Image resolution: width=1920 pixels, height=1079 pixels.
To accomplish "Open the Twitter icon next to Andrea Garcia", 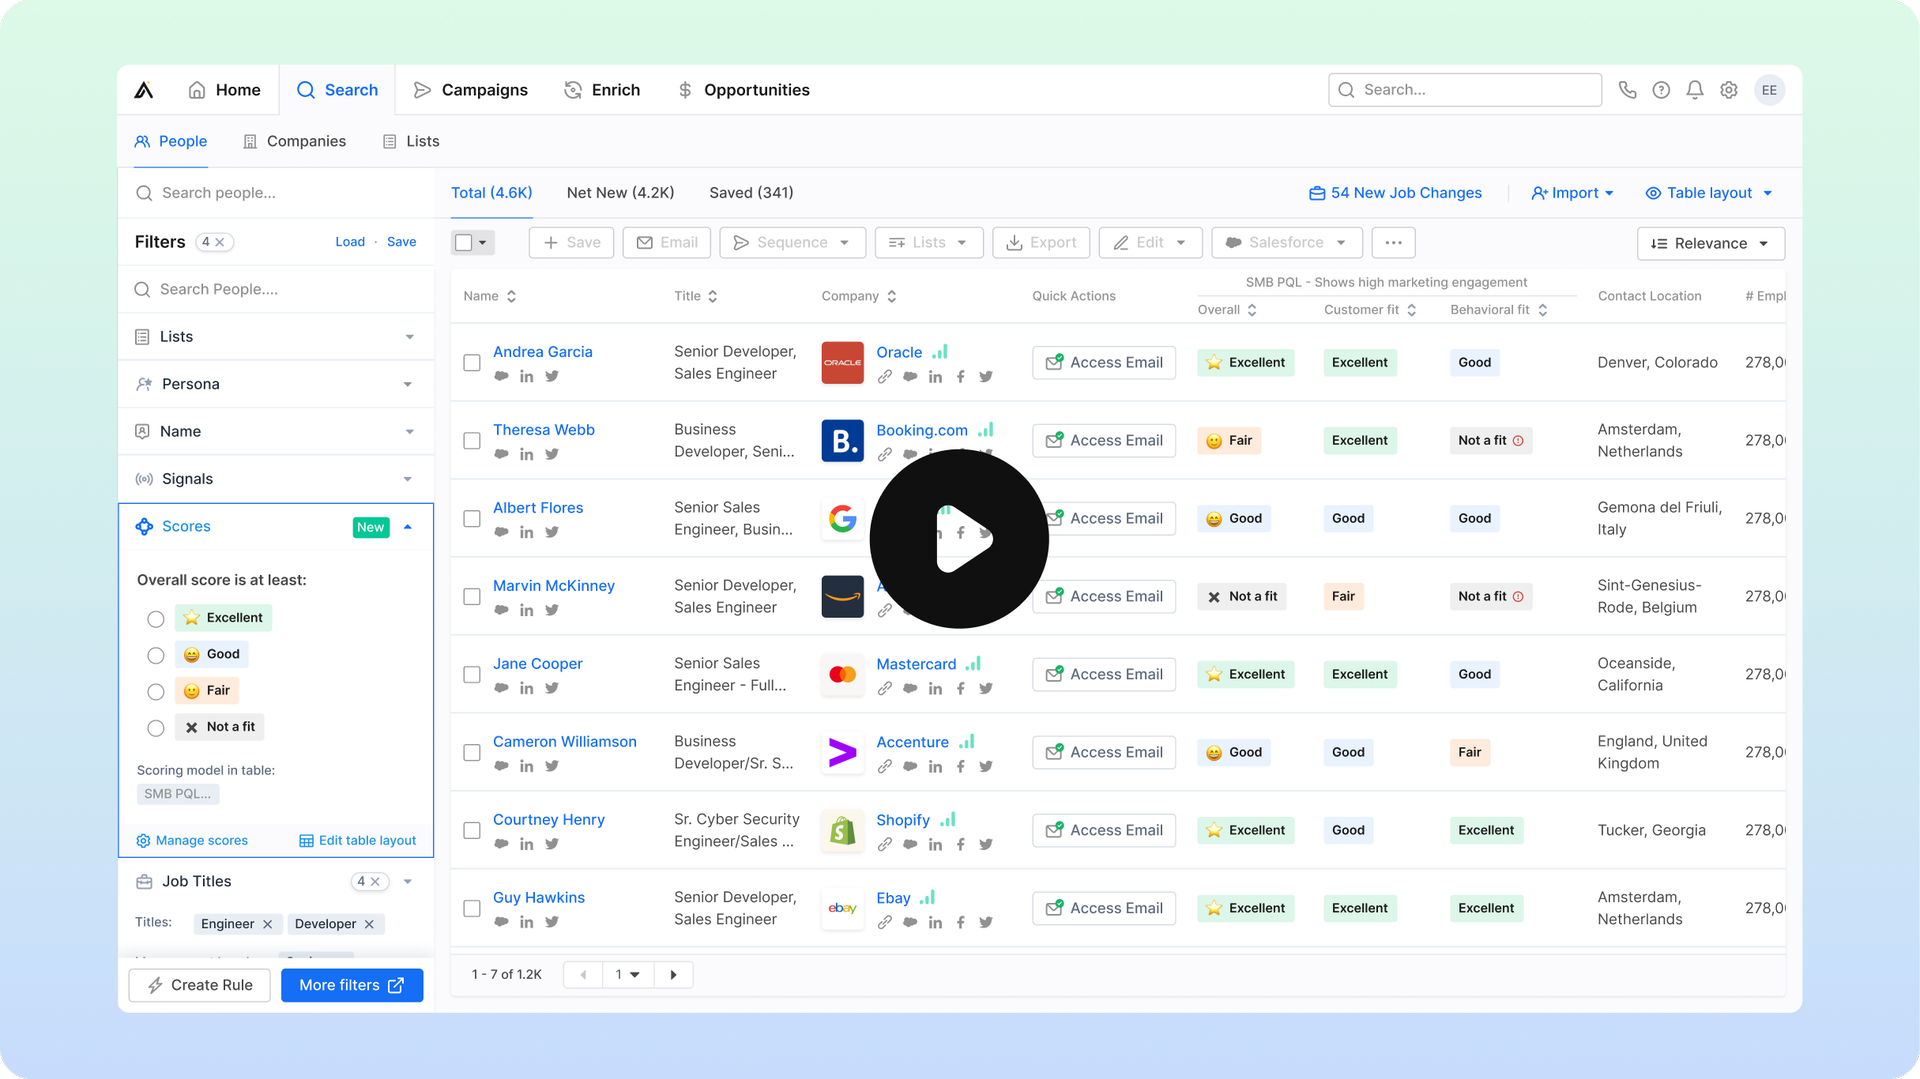I will coord(552,376).
